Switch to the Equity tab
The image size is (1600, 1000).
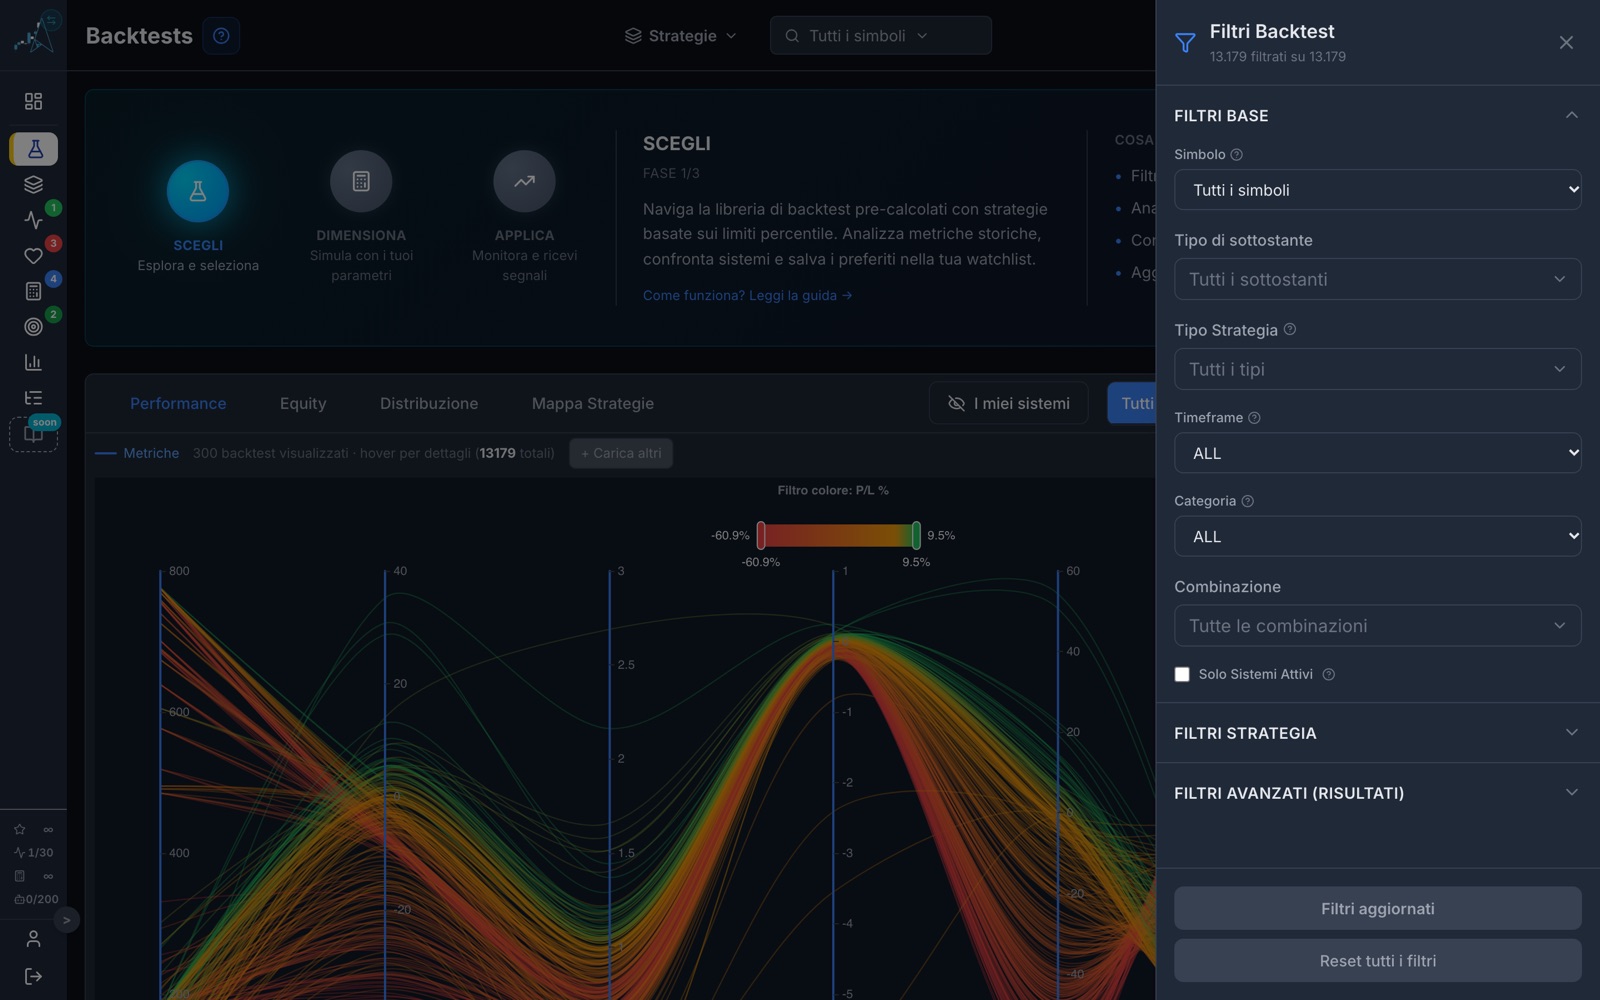303,403
